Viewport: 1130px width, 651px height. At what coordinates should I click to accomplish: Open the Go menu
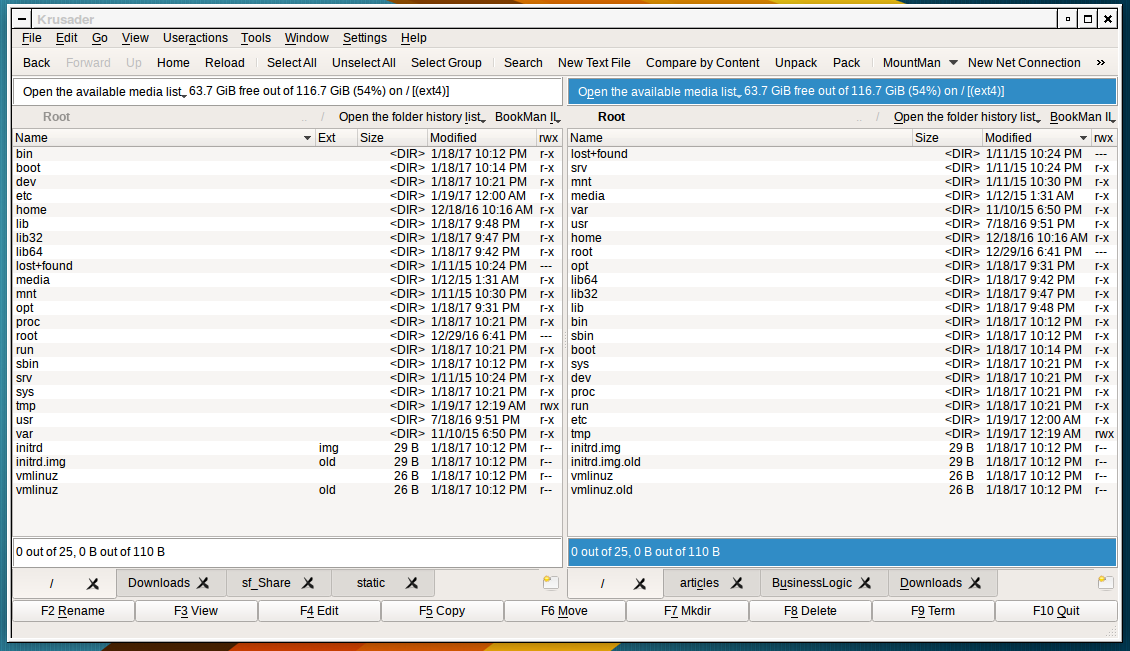click(x=99, y=38)
